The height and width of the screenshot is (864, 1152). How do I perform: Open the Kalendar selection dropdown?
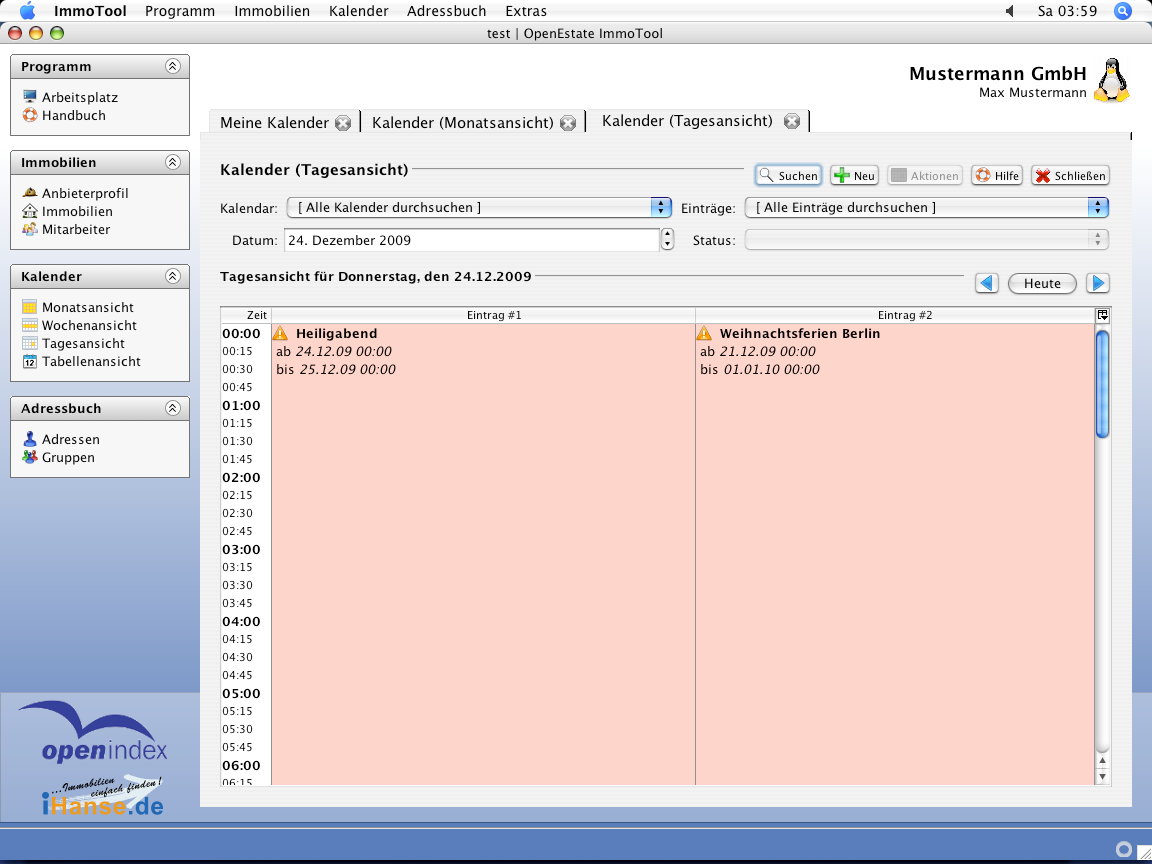(x=478, y=207)
